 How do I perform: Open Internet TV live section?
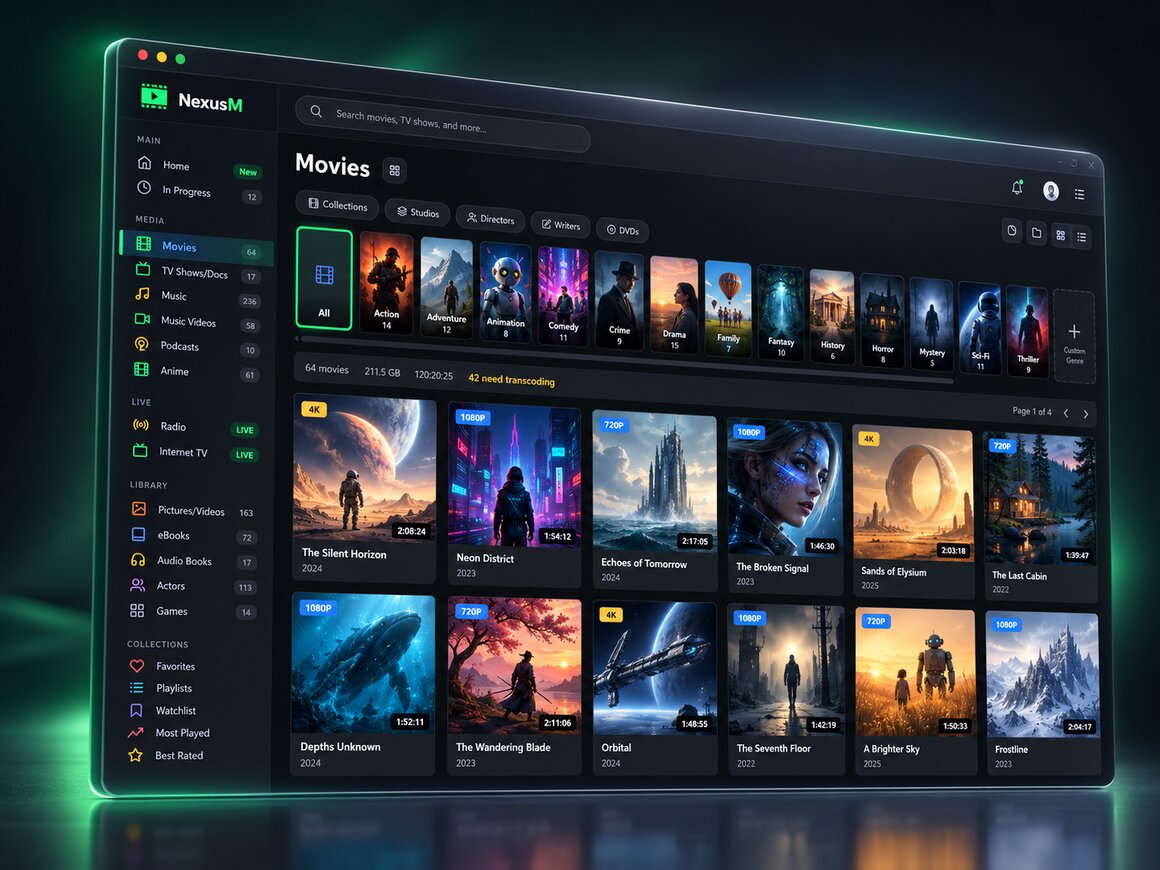(194, 452)
